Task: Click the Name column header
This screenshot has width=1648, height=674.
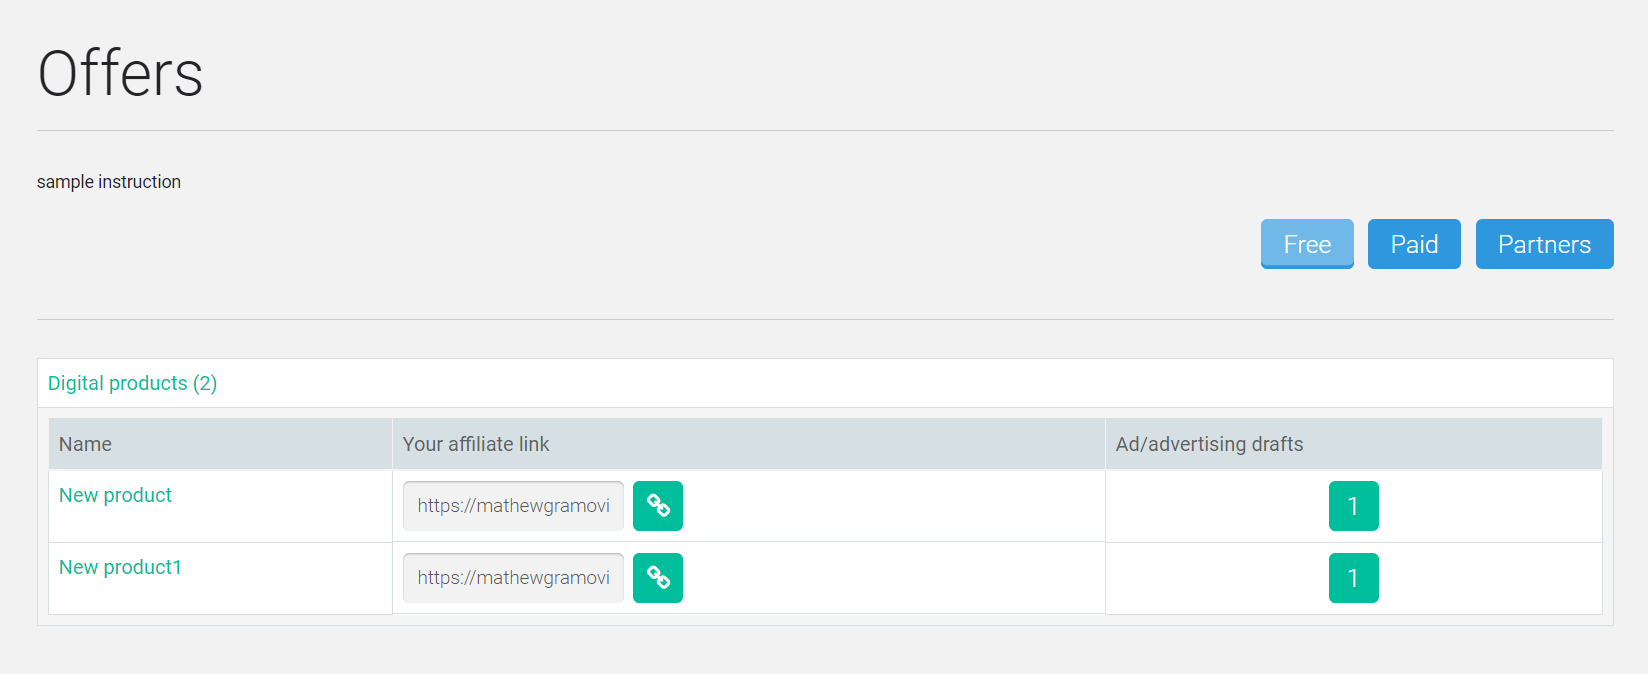Action: 220,444
